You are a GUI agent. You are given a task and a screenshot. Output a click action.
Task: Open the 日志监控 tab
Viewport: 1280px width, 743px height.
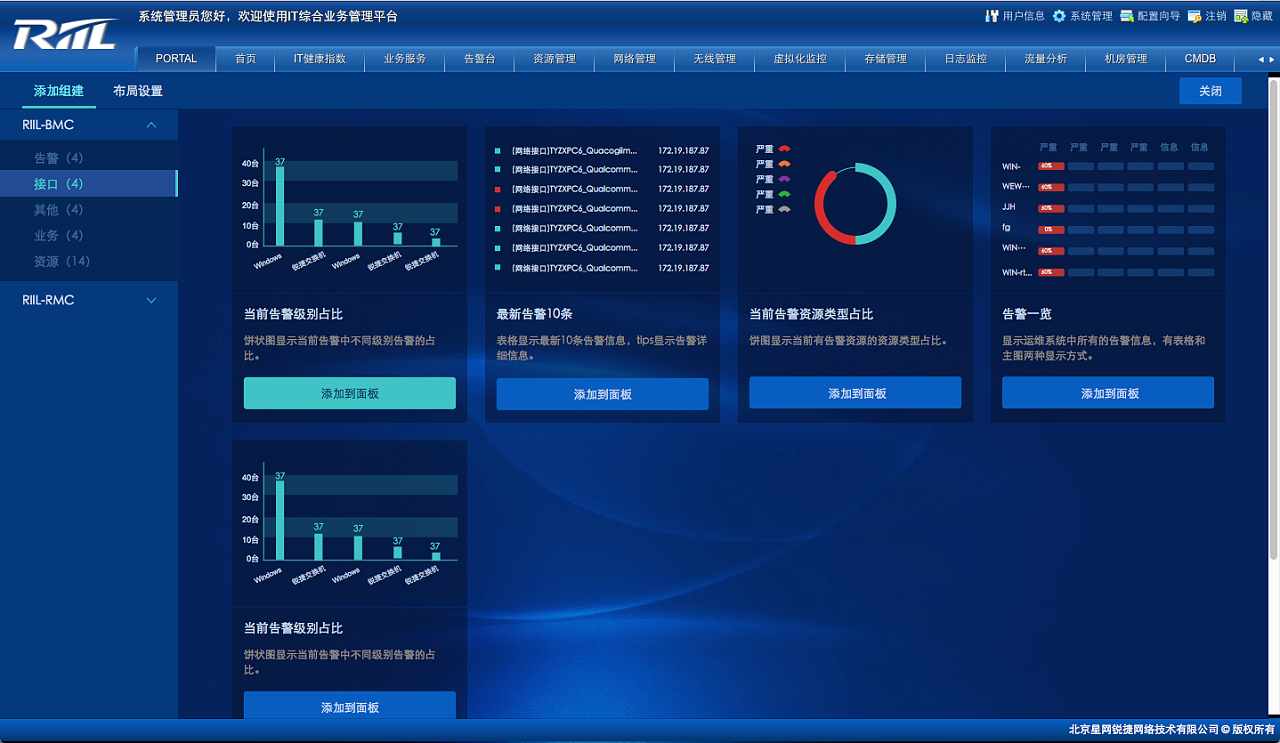pos(966,59)
